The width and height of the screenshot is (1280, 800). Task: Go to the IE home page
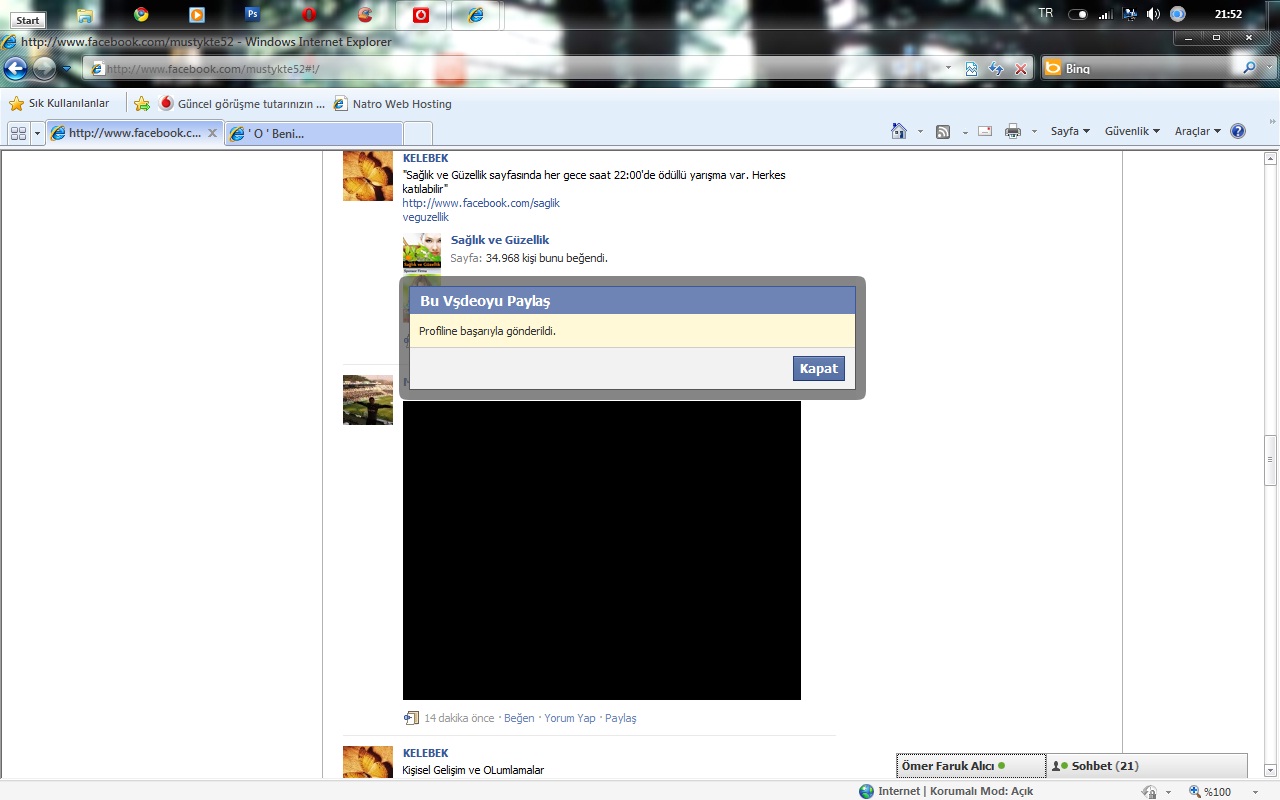pyautogui.click(x=899, y=131)
